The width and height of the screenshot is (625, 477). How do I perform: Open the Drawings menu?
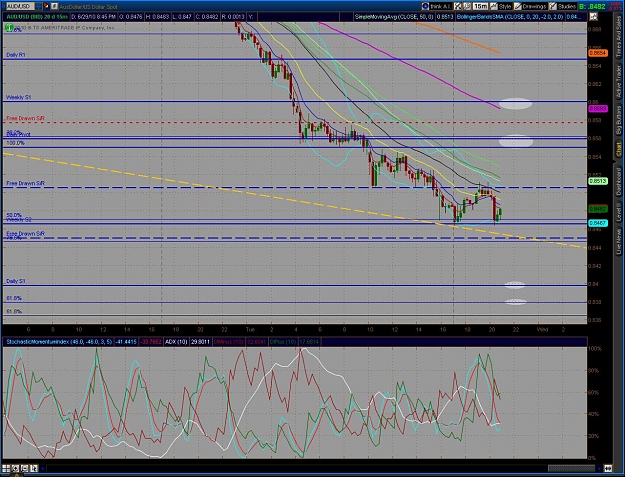tap(530, 6)
